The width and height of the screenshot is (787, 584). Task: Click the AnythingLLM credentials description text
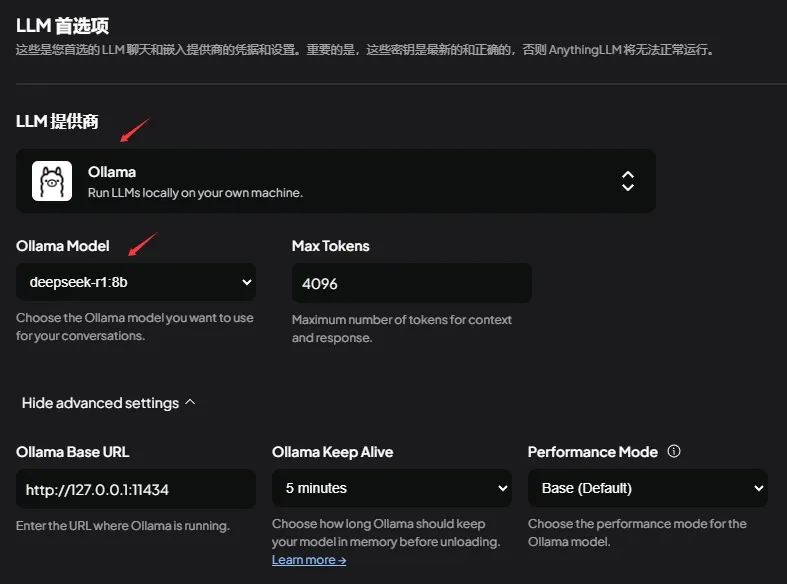(x=365, y=50)
